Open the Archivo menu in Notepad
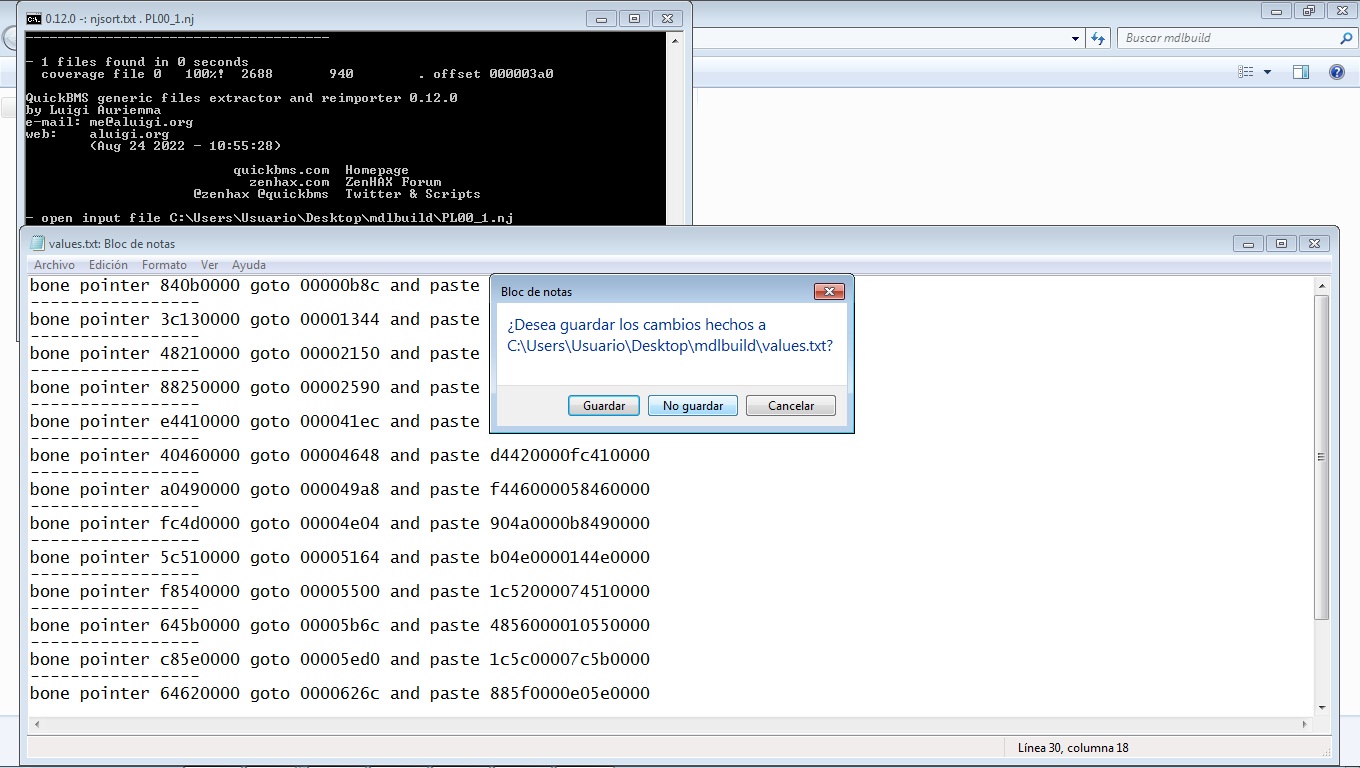The height and width of the screenshot is (768, 1360). 54,265
